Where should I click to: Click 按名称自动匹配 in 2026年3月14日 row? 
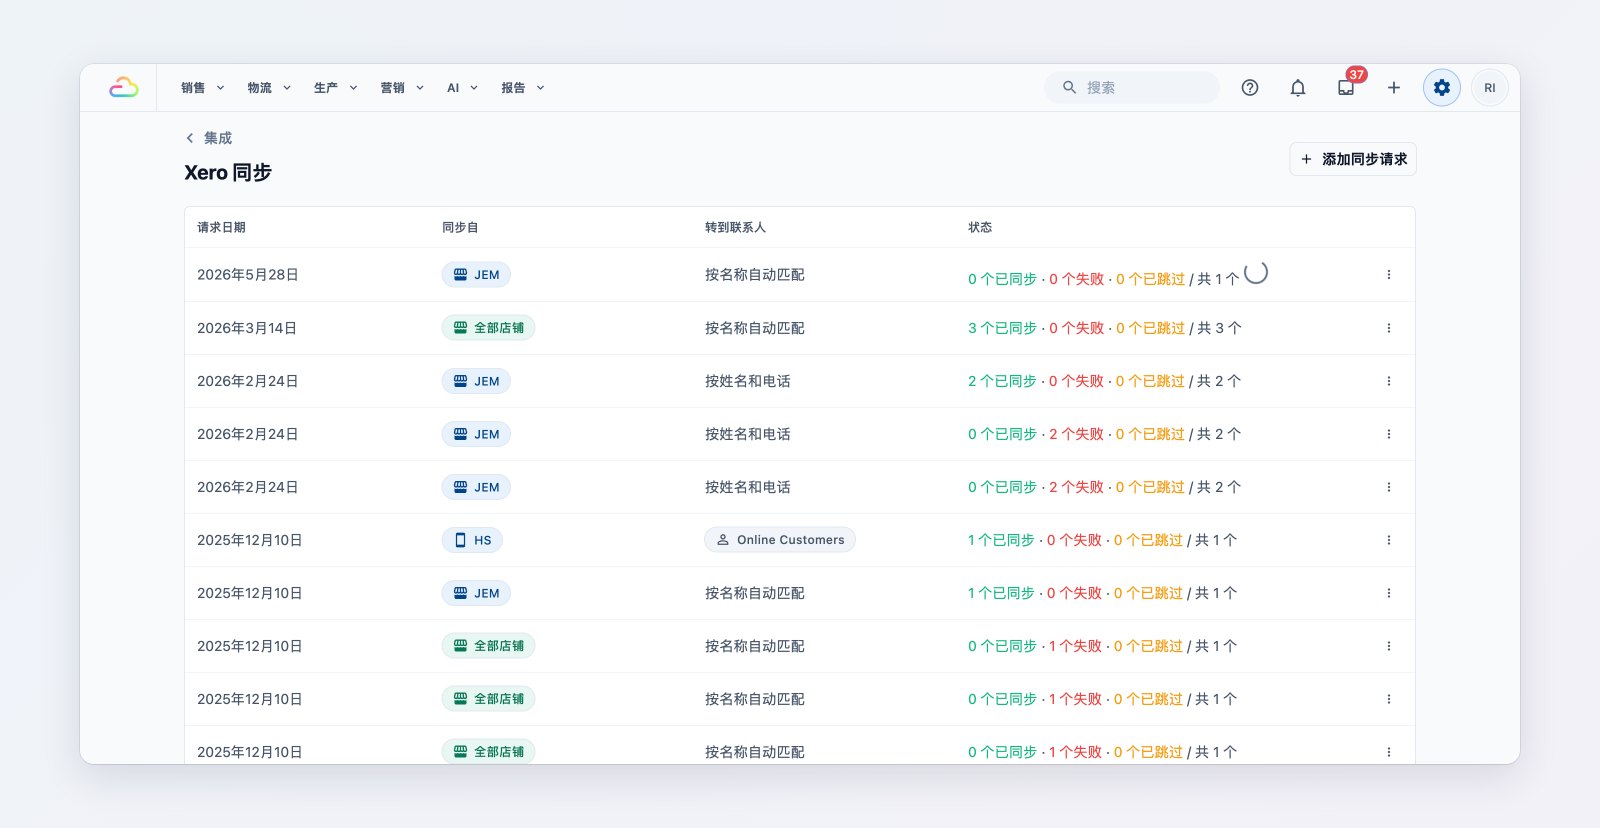[x=755, y=328]
